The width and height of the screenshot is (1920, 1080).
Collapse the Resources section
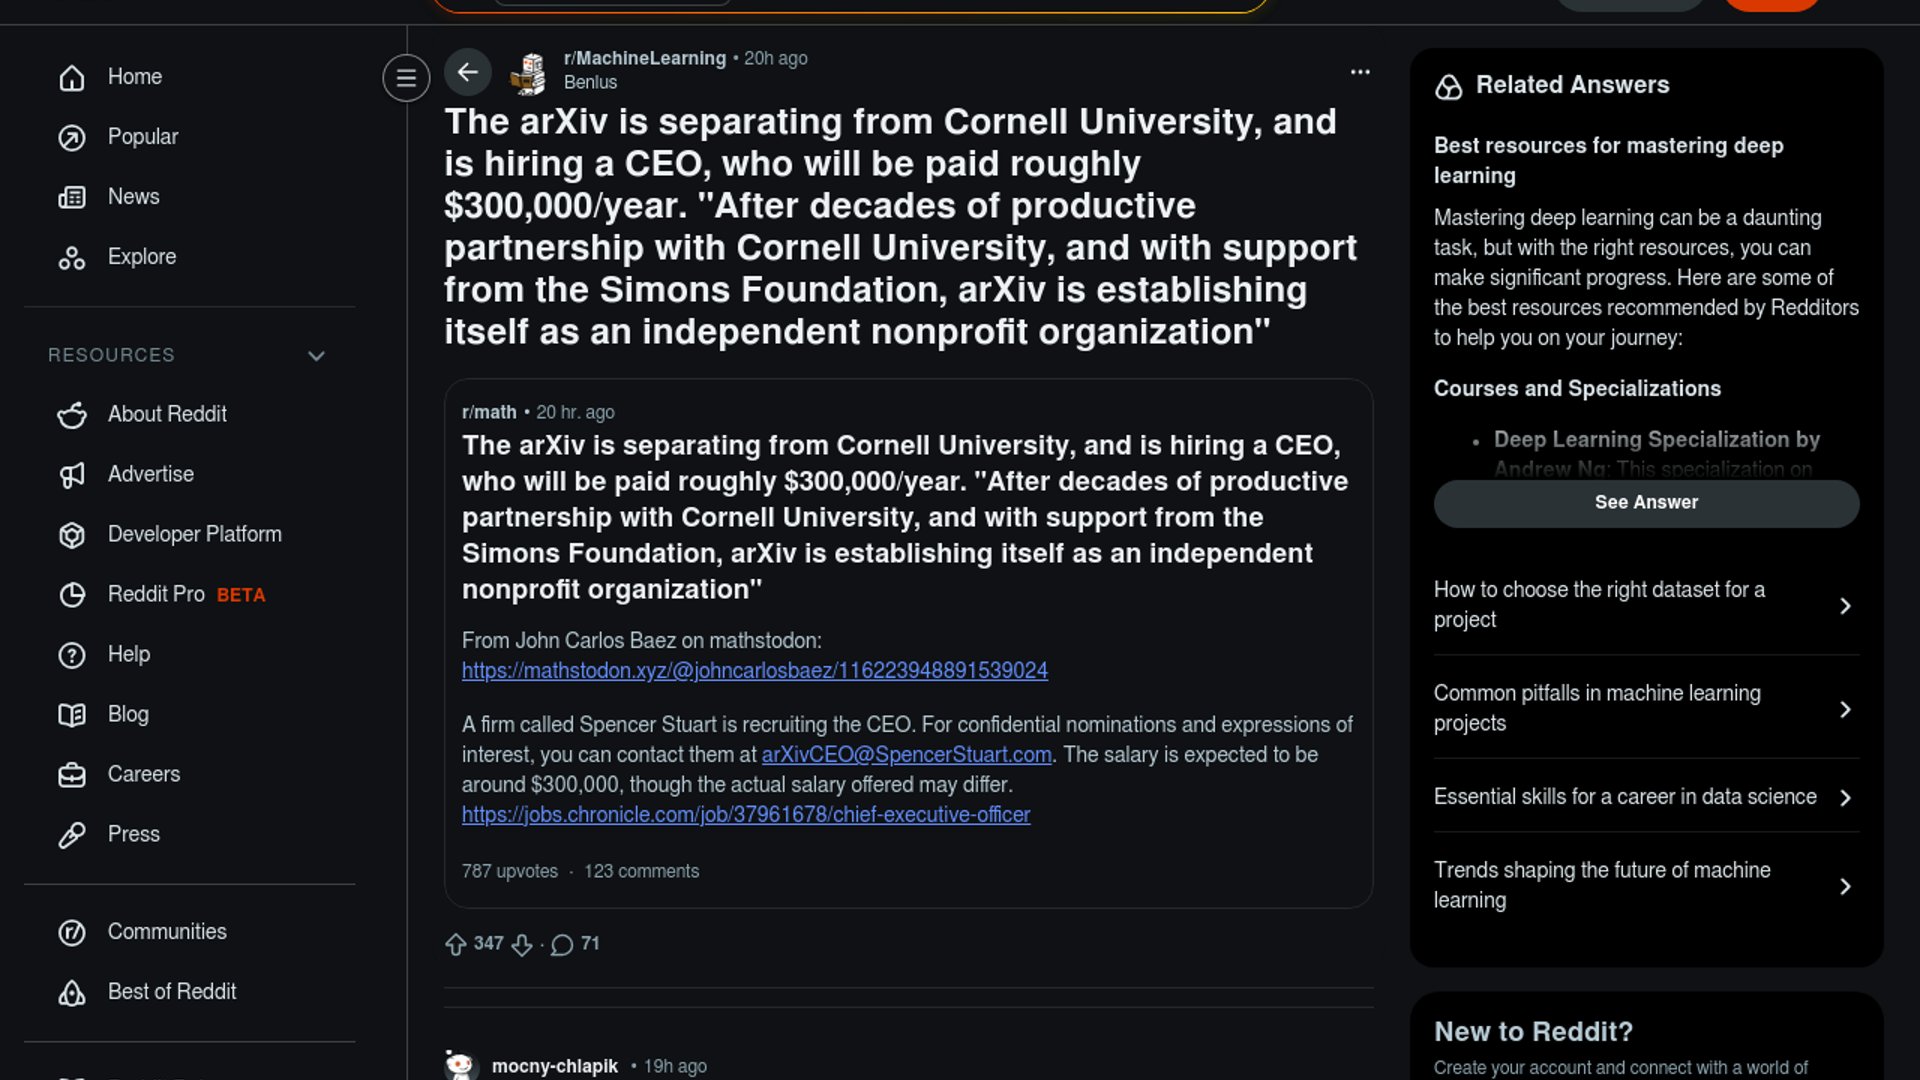[x=316, y=356]
